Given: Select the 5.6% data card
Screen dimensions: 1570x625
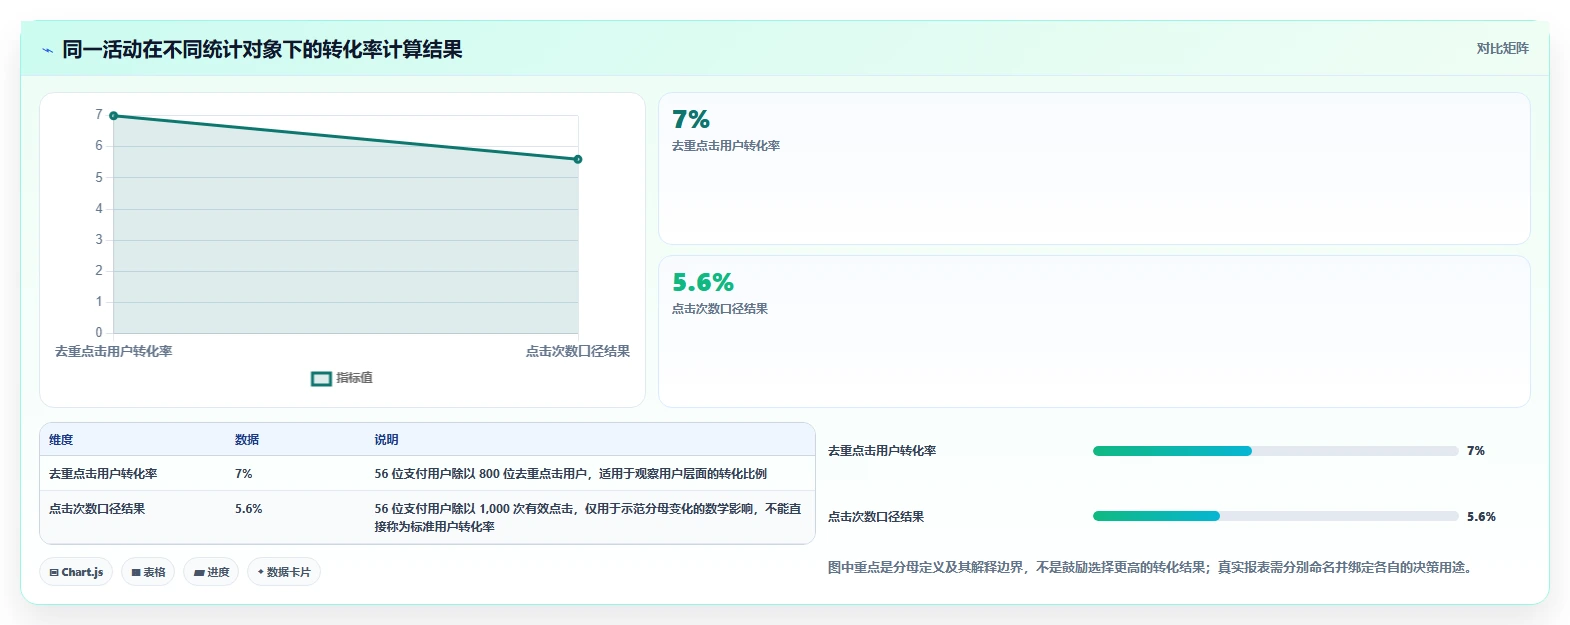Looking at the screenshot, I should (x=1094, y=331).
